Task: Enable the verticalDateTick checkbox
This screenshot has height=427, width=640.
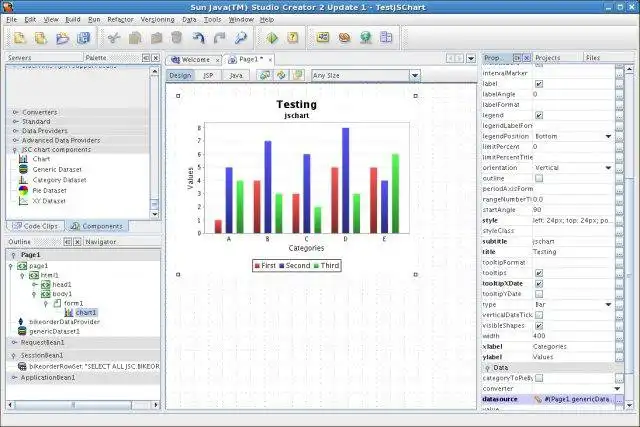Action: pyautogui.click(x=539, y=315)
